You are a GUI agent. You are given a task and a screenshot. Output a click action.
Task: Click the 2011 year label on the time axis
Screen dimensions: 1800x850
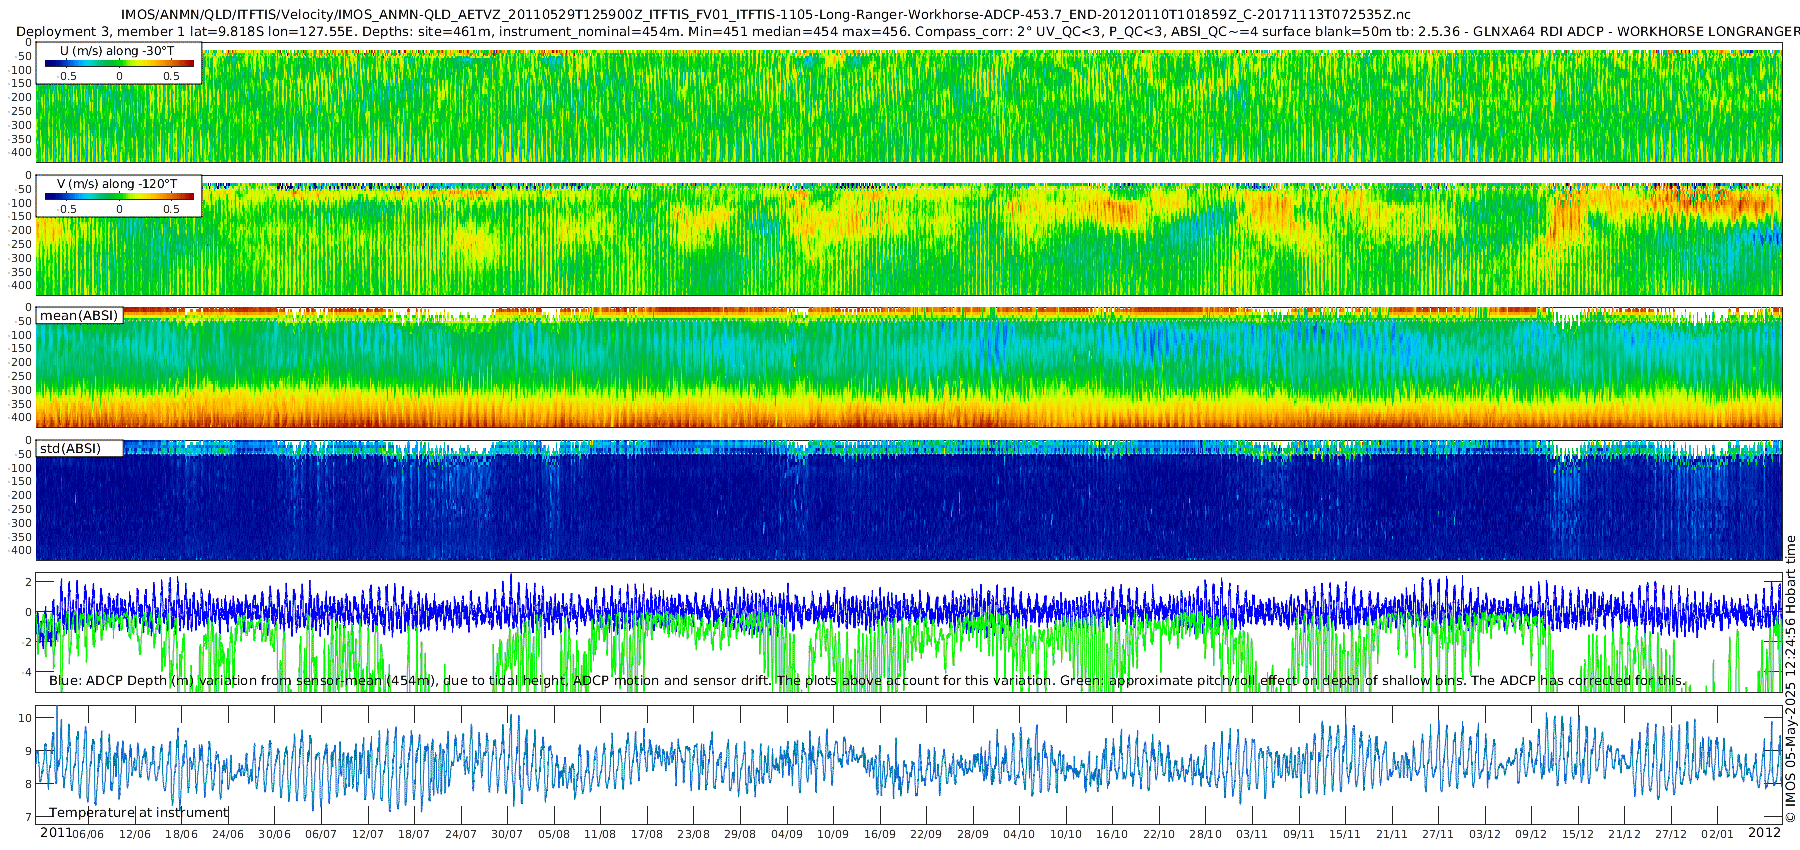(56, 832)
